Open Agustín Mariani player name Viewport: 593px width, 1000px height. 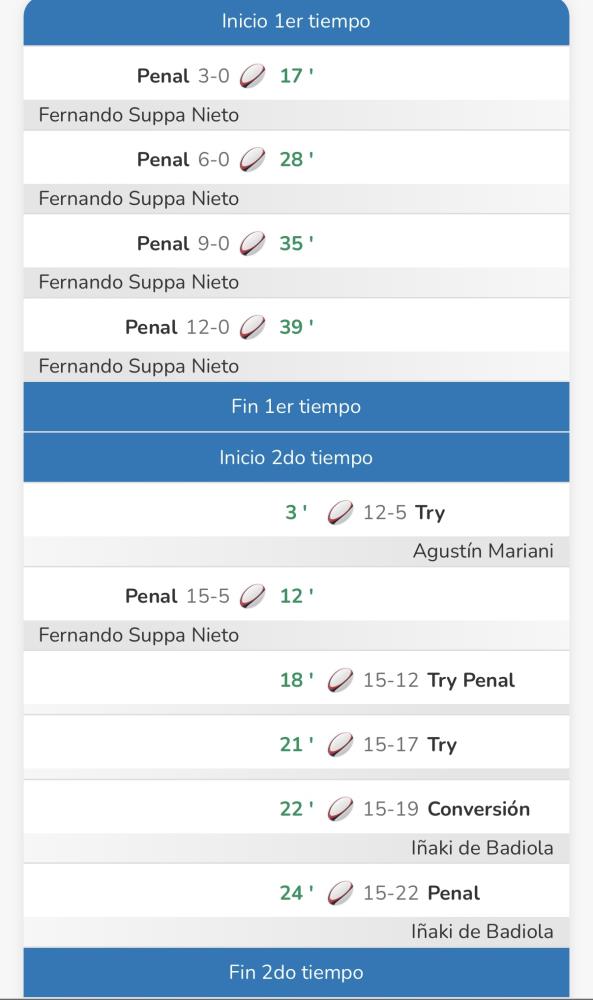[483, 551]
